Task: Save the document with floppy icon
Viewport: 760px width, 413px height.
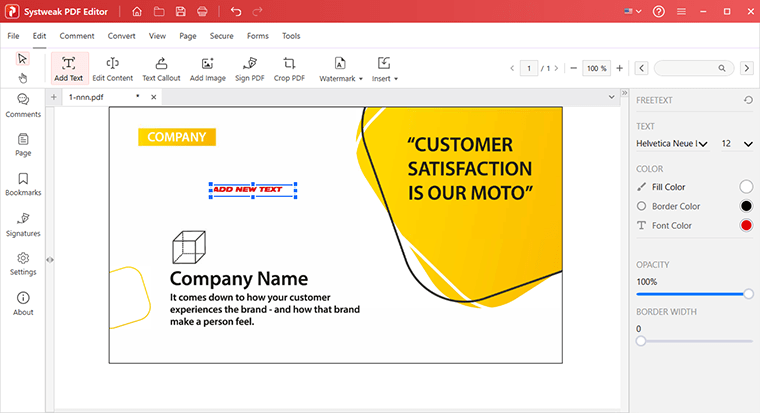Action: [181, 11]
